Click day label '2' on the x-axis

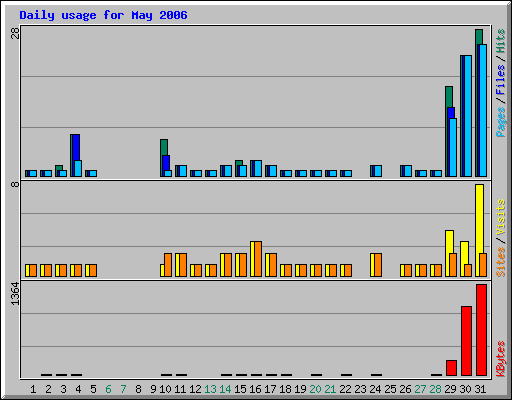pyautogui.click(x=48, y=389)
